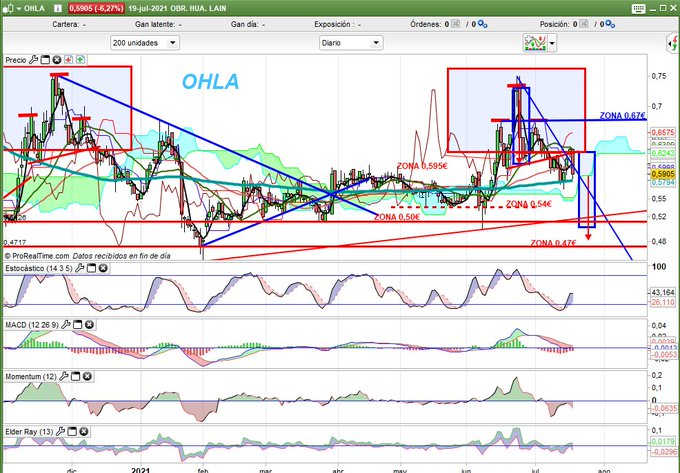Detach the MACD panel with the window icon
The height and width of the screenshot is (473, 680).
pyautogui.click(x=78, y=324)
